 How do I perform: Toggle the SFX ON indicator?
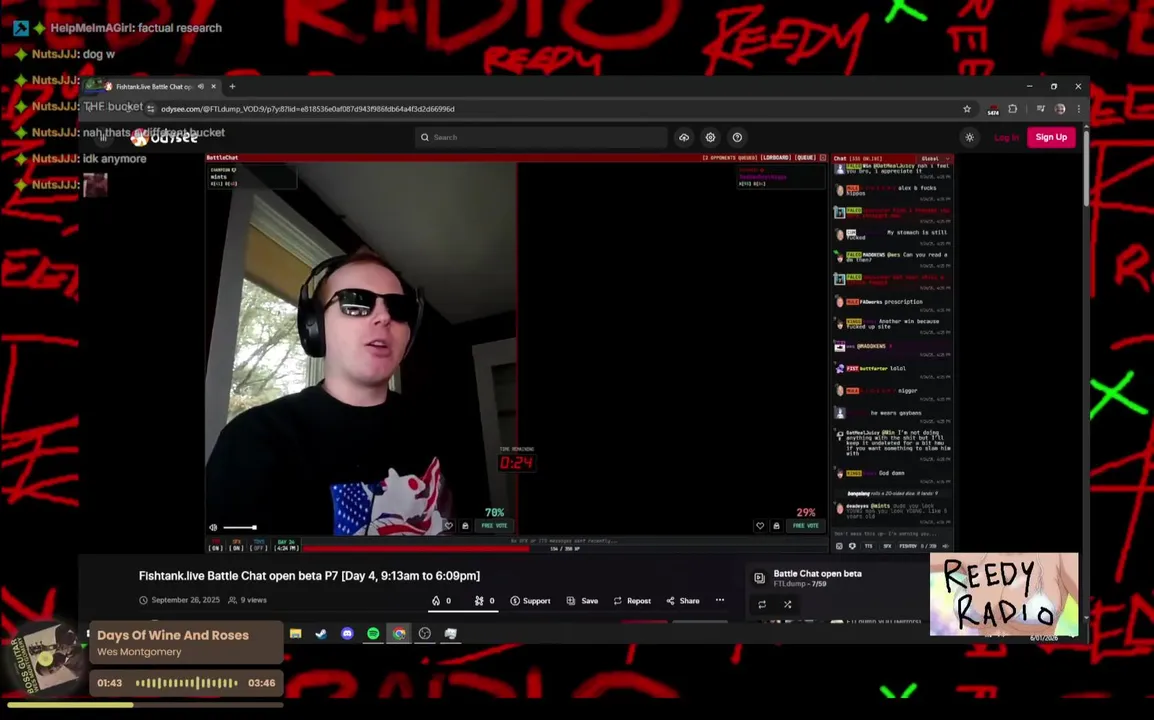(236, 546)
